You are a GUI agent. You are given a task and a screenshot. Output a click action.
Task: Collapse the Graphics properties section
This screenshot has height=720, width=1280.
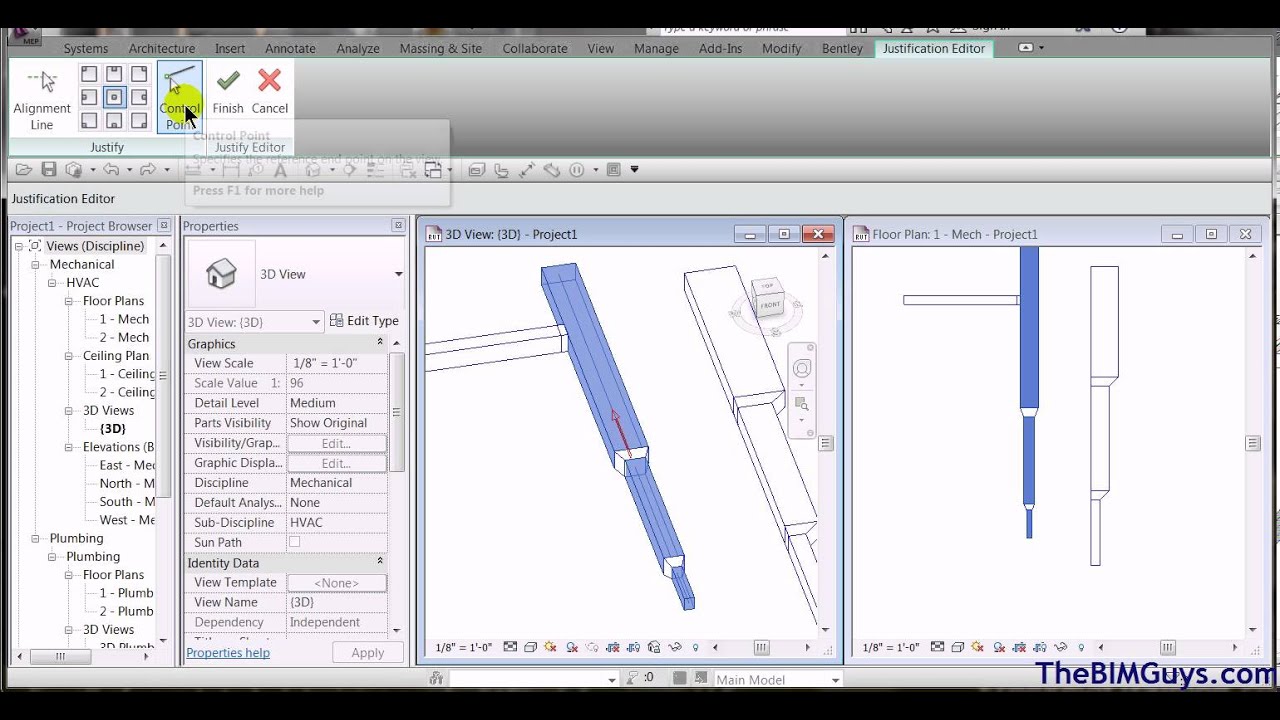tap(380, 343)
